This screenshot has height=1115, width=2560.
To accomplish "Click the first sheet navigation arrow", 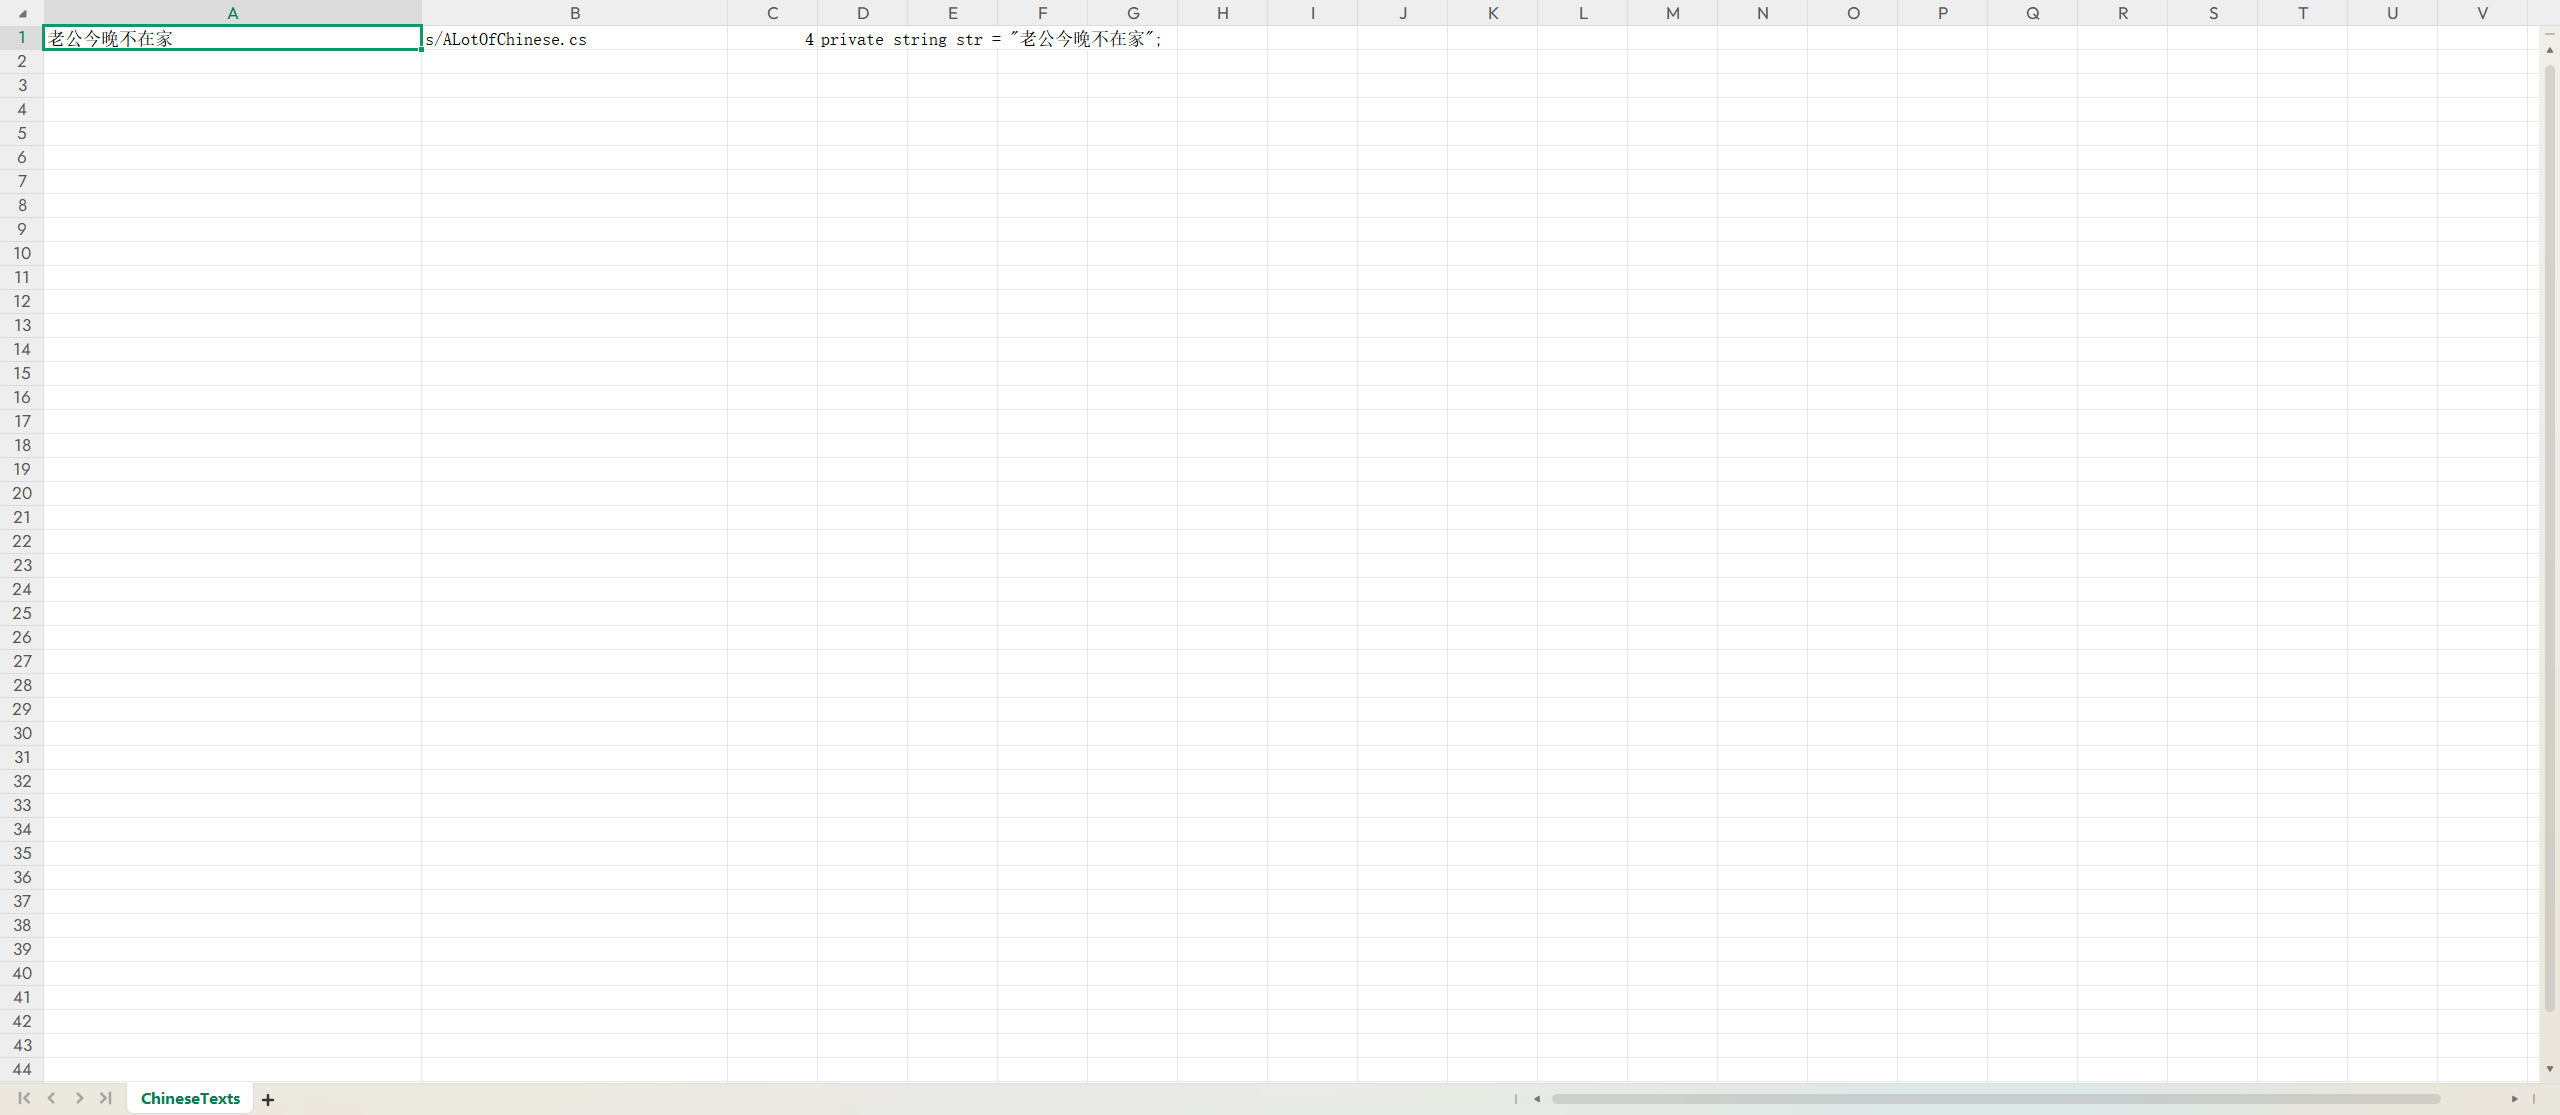I will pos(24,1098).
